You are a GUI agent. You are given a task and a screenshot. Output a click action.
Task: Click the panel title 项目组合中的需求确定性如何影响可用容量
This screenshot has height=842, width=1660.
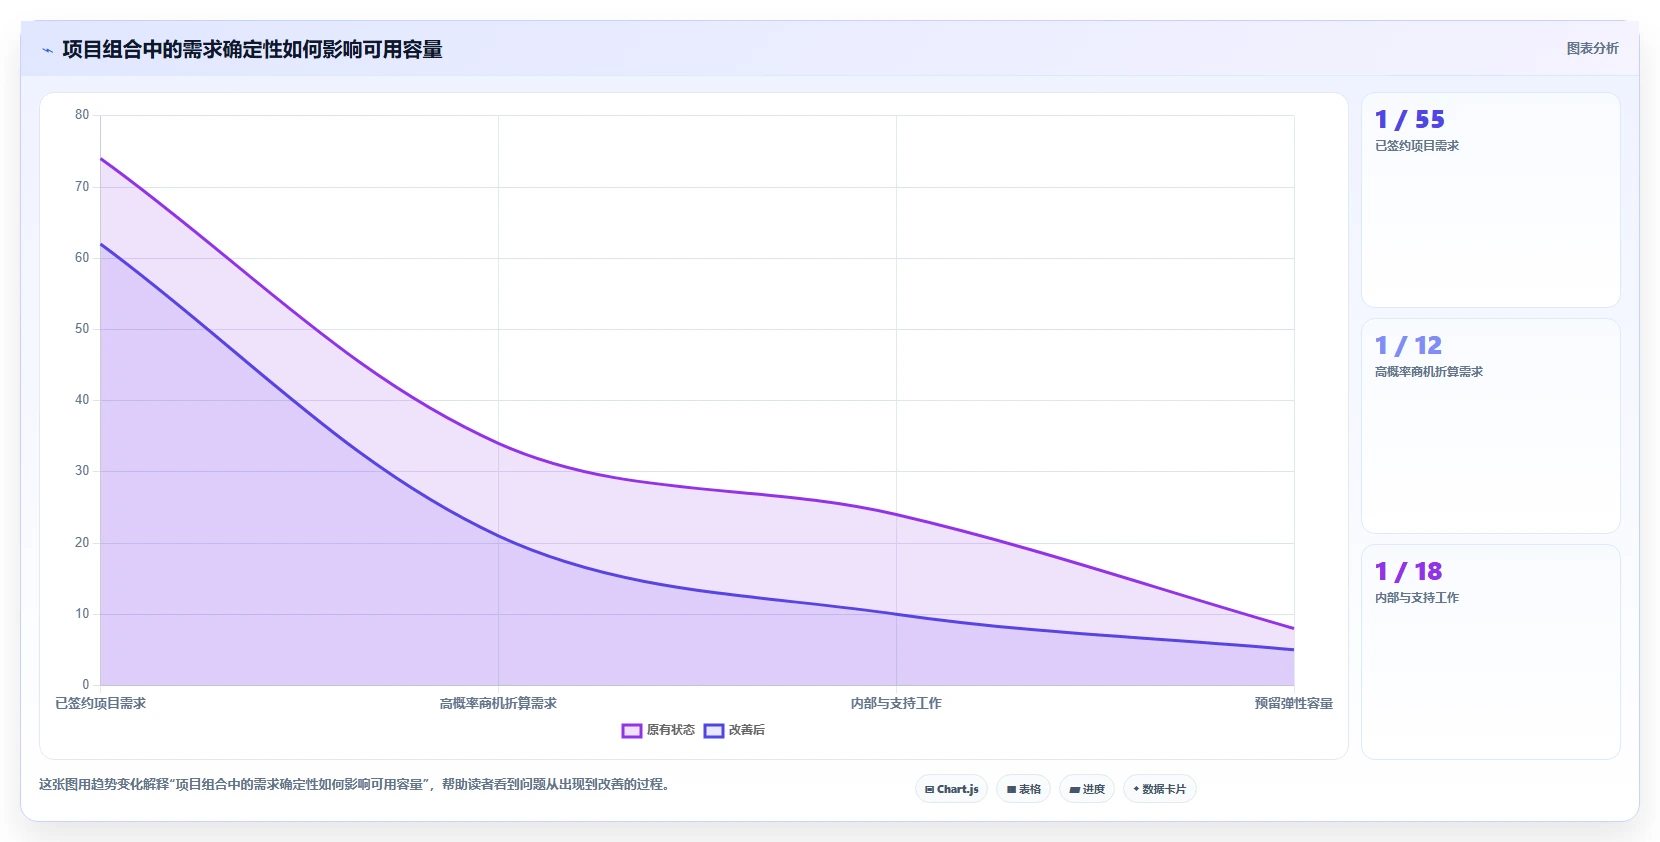click(x=252, y=49)
